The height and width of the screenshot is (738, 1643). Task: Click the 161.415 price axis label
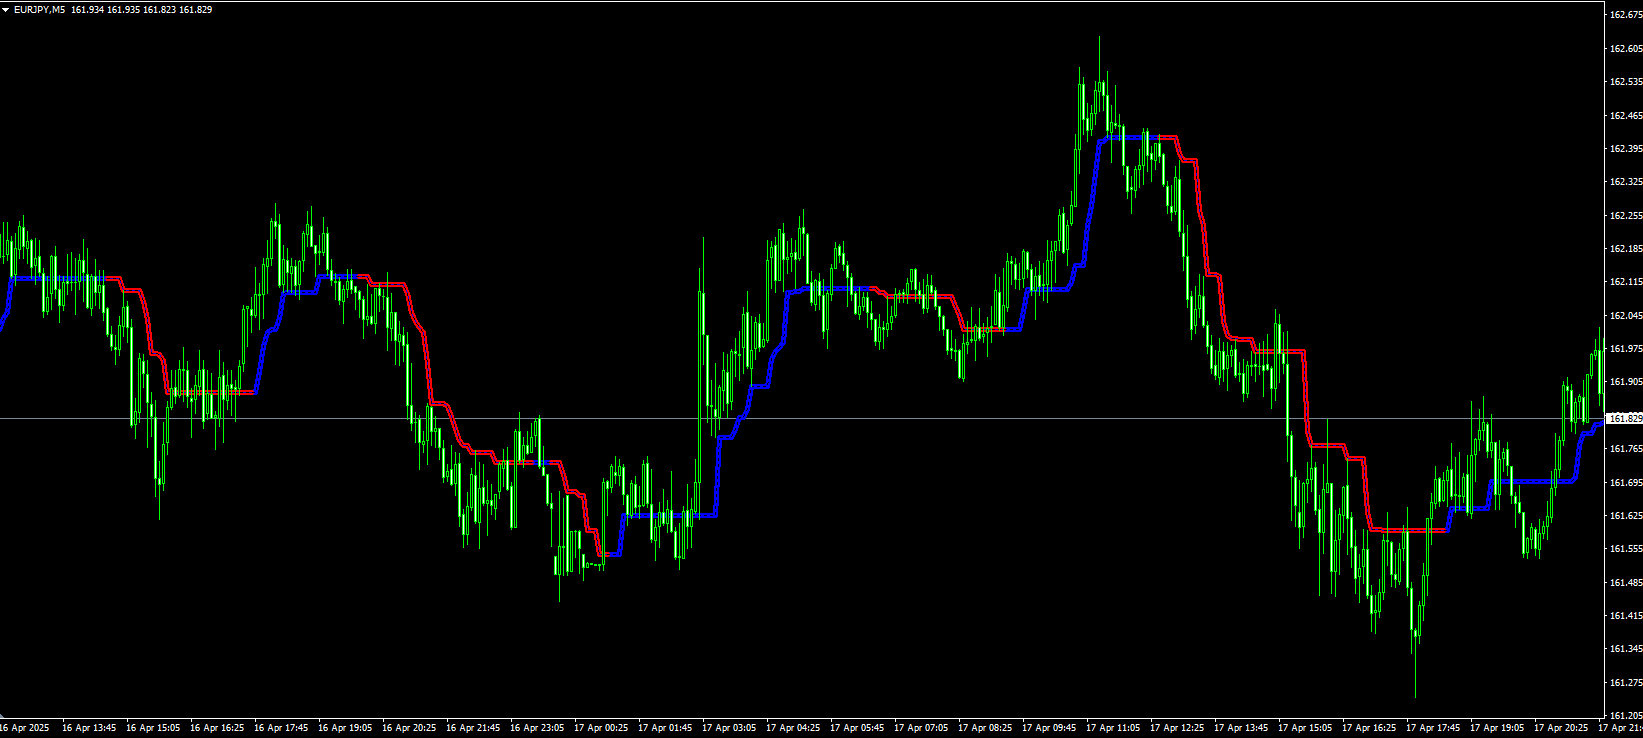1625,615
